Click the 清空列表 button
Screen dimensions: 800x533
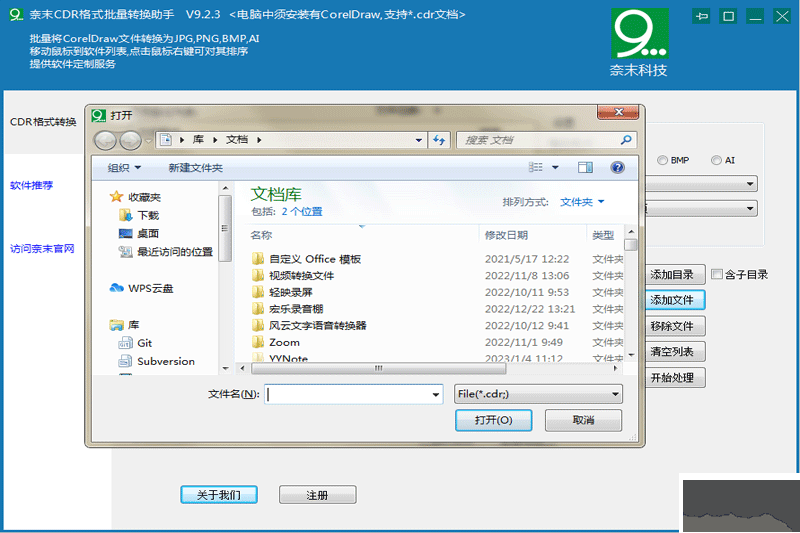674,352
